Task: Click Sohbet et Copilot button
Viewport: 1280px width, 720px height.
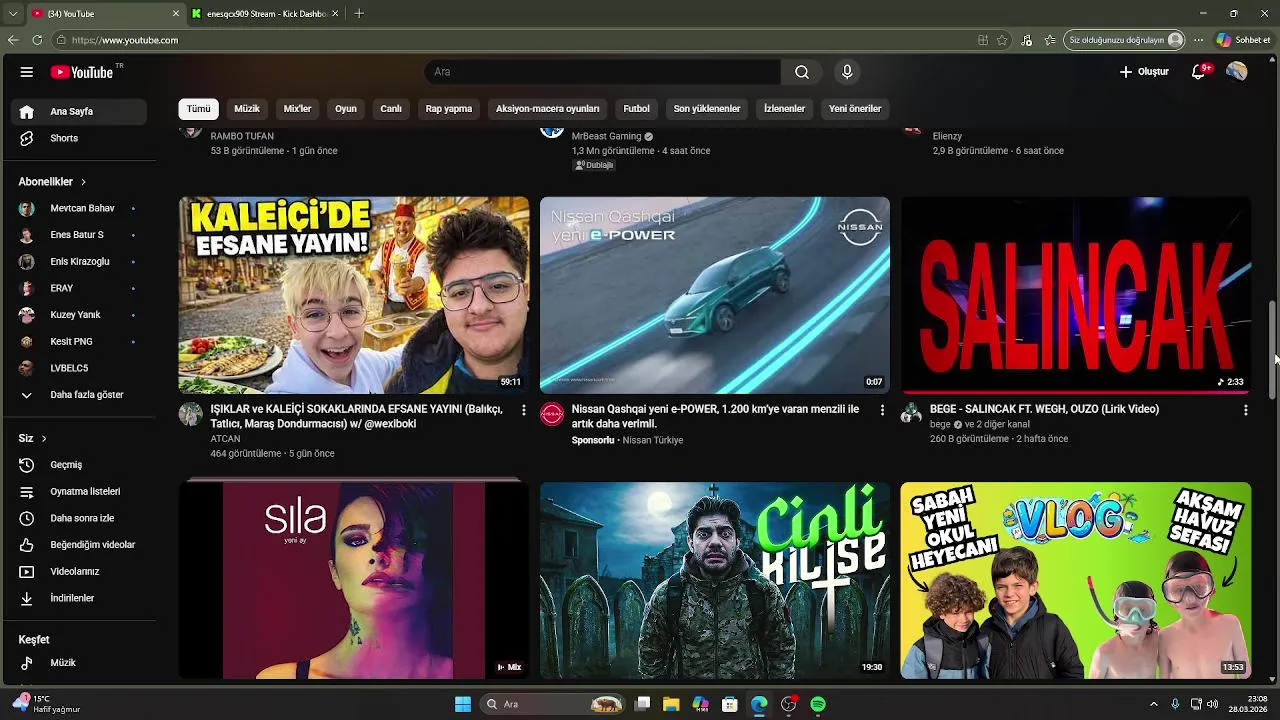Action: coord(1243,40)
